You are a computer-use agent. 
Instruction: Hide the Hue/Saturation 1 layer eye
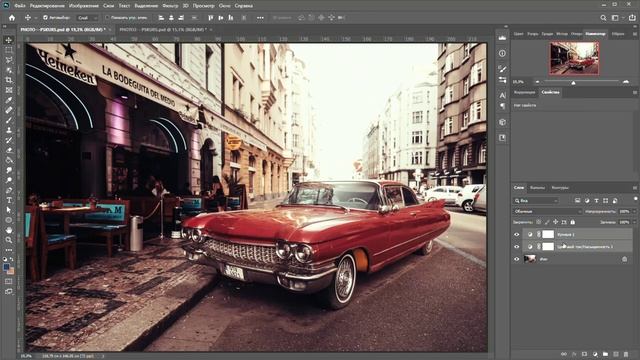pyautogui.click(x=517, y=247)
